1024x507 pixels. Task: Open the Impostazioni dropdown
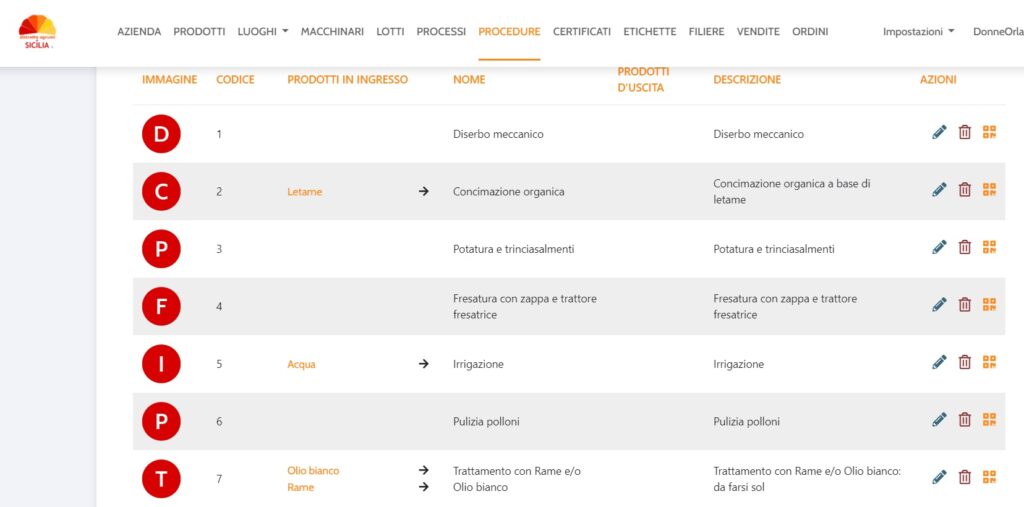918,31
